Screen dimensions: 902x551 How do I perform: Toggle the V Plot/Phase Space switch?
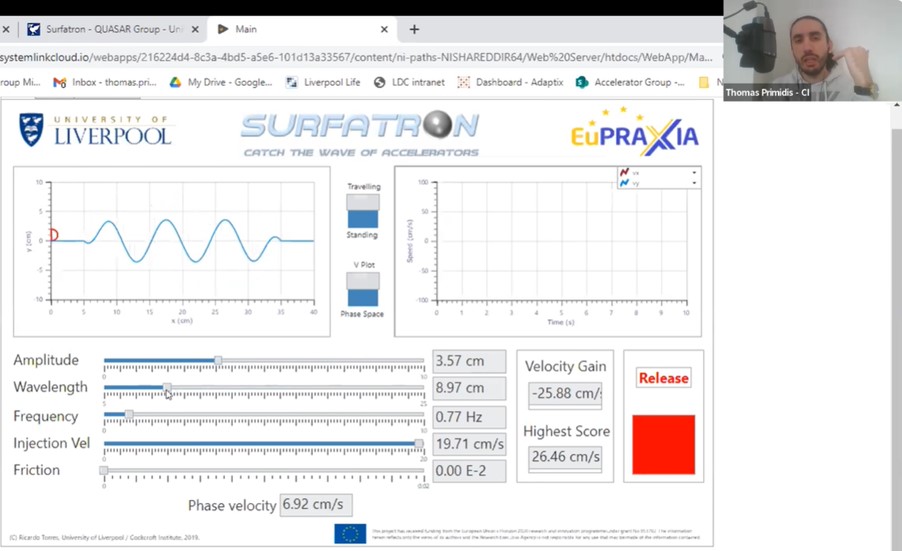pyautogui.click(x=362, y=289)
